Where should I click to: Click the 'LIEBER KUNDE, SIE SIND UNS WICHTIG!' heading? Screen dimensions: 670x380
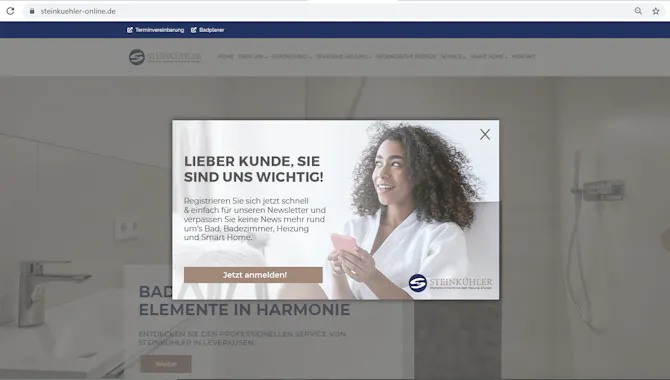[253, 169]
